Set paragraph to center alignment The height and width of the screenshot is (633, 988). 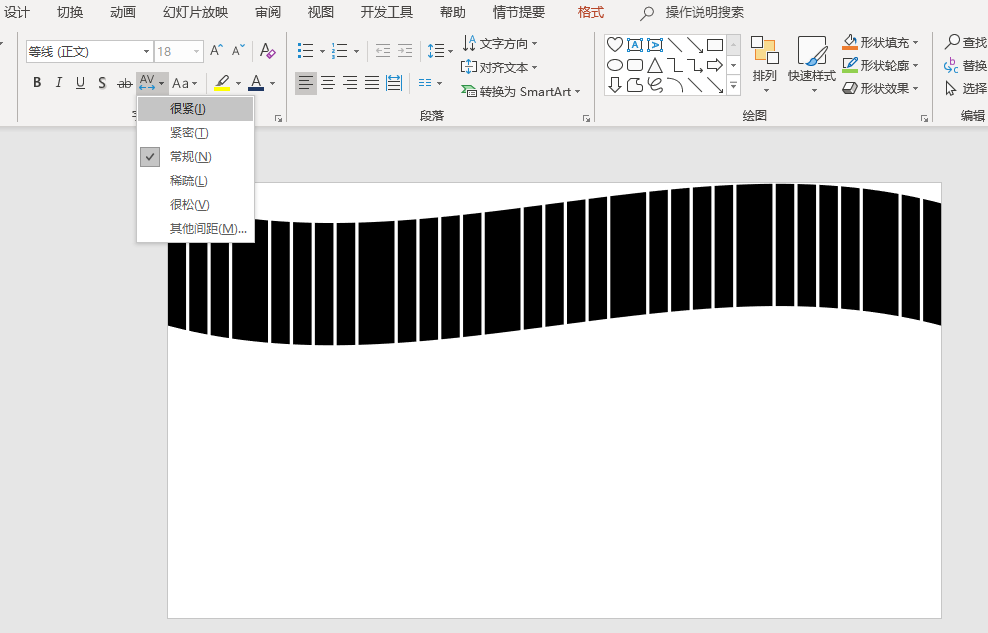[328, 83]
